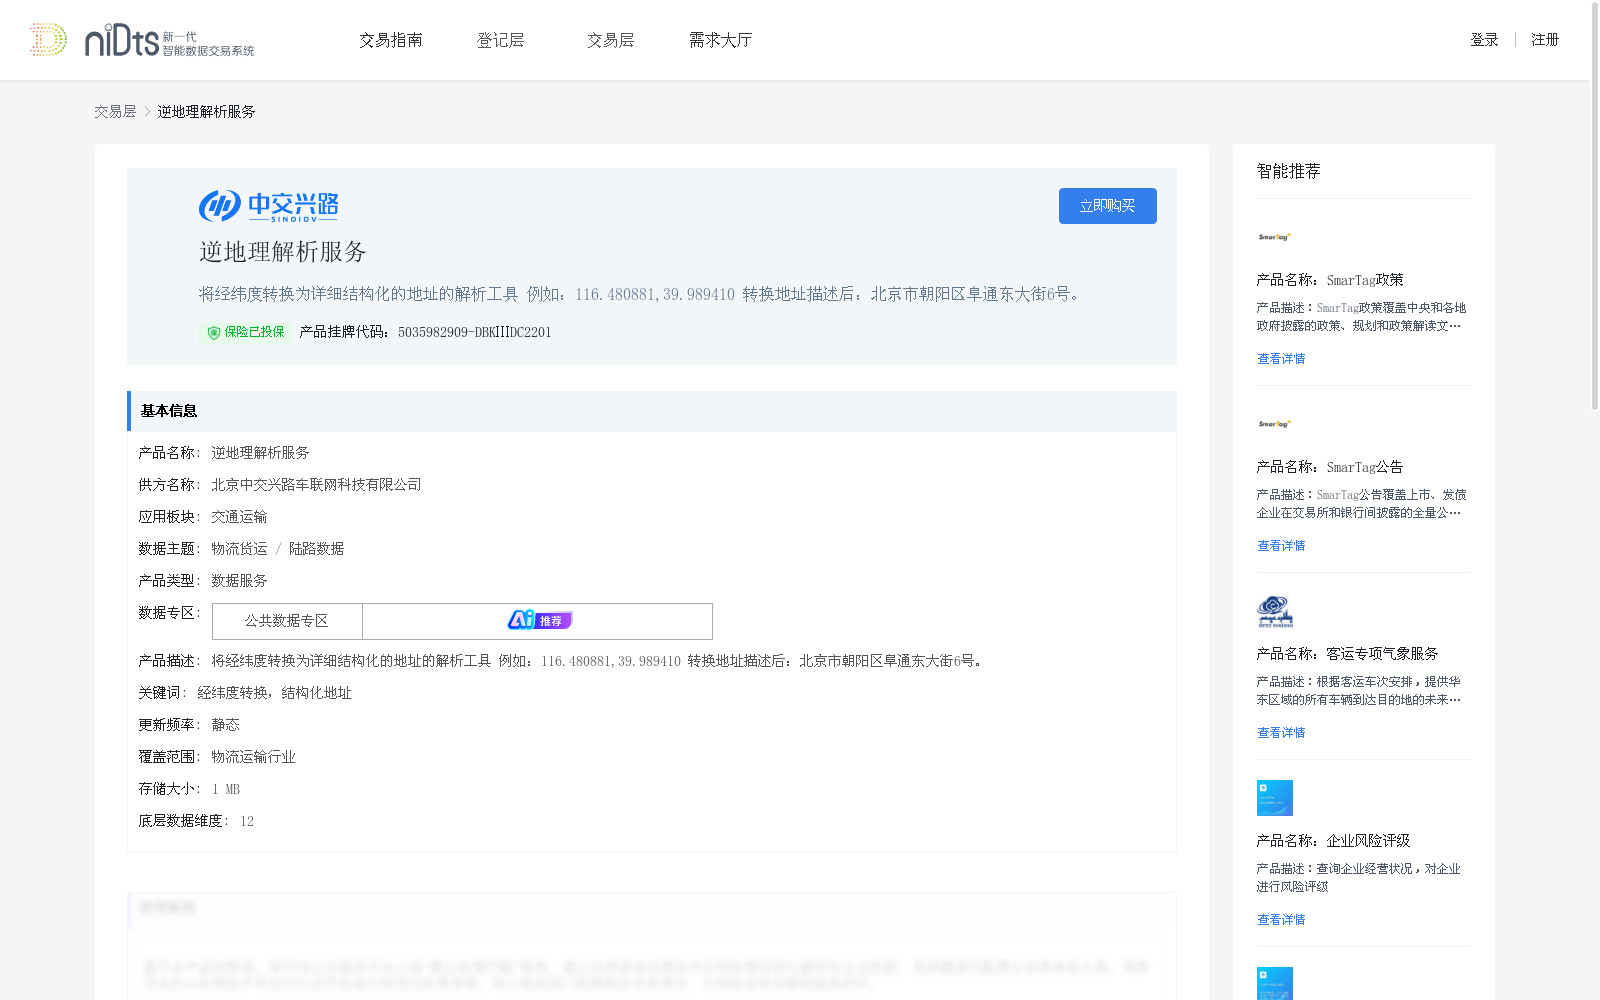Click the 企业风险评级 blue thumbnail

click(x=1275, y=798)
